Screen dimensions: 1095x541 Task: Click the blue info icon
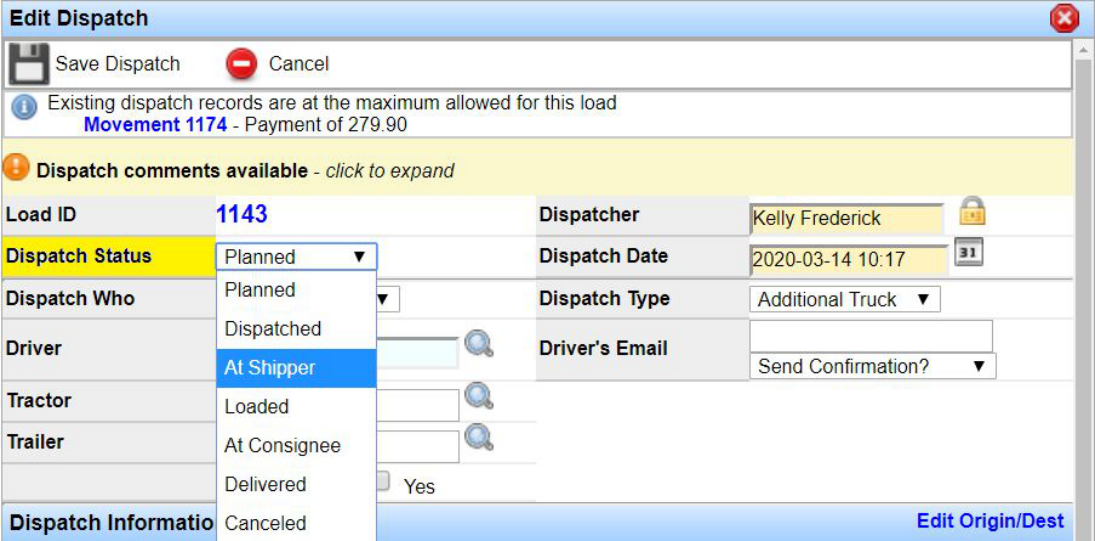(x=25, y=109)
